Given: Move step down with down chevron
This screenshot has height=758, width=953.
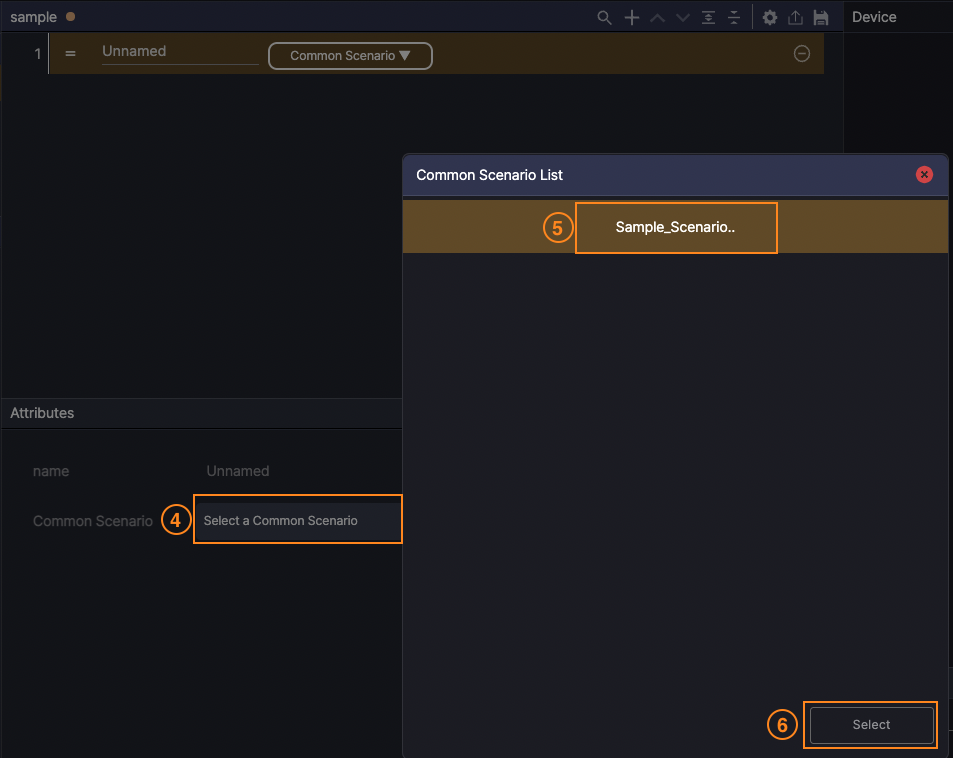Looking at the screenshot, I should click(683, 18).
